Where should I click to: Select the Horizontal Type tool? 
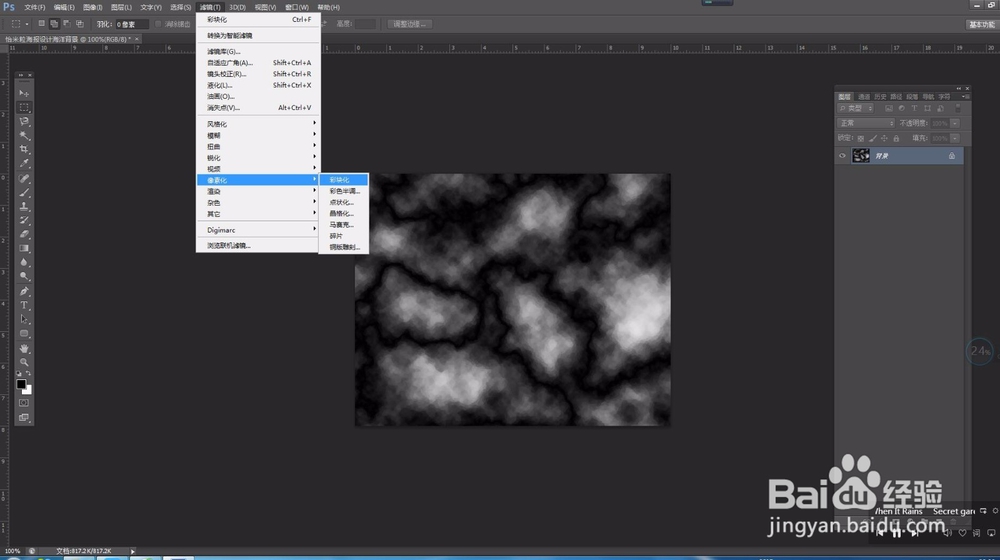24,306
